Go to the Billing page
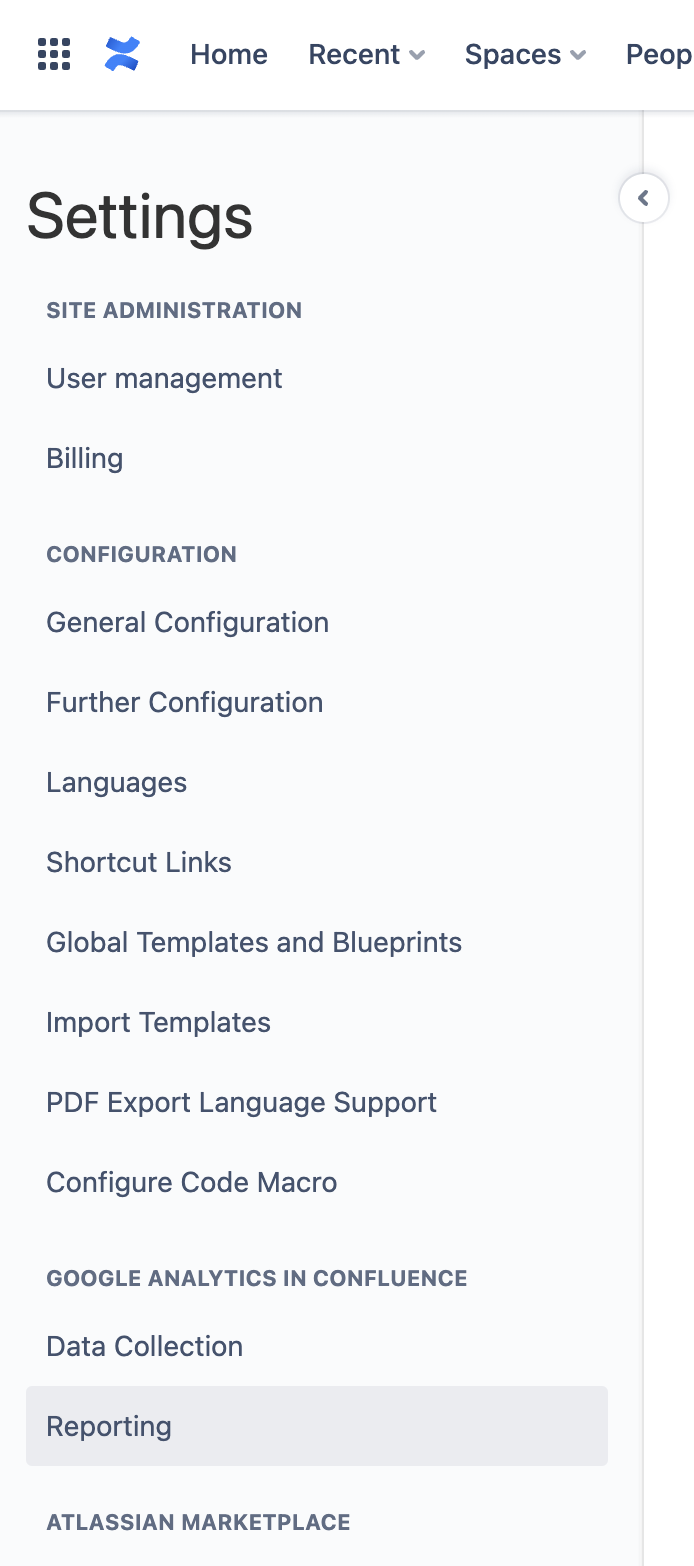Viewport: 694px width, 1566px height. [85, 458]
